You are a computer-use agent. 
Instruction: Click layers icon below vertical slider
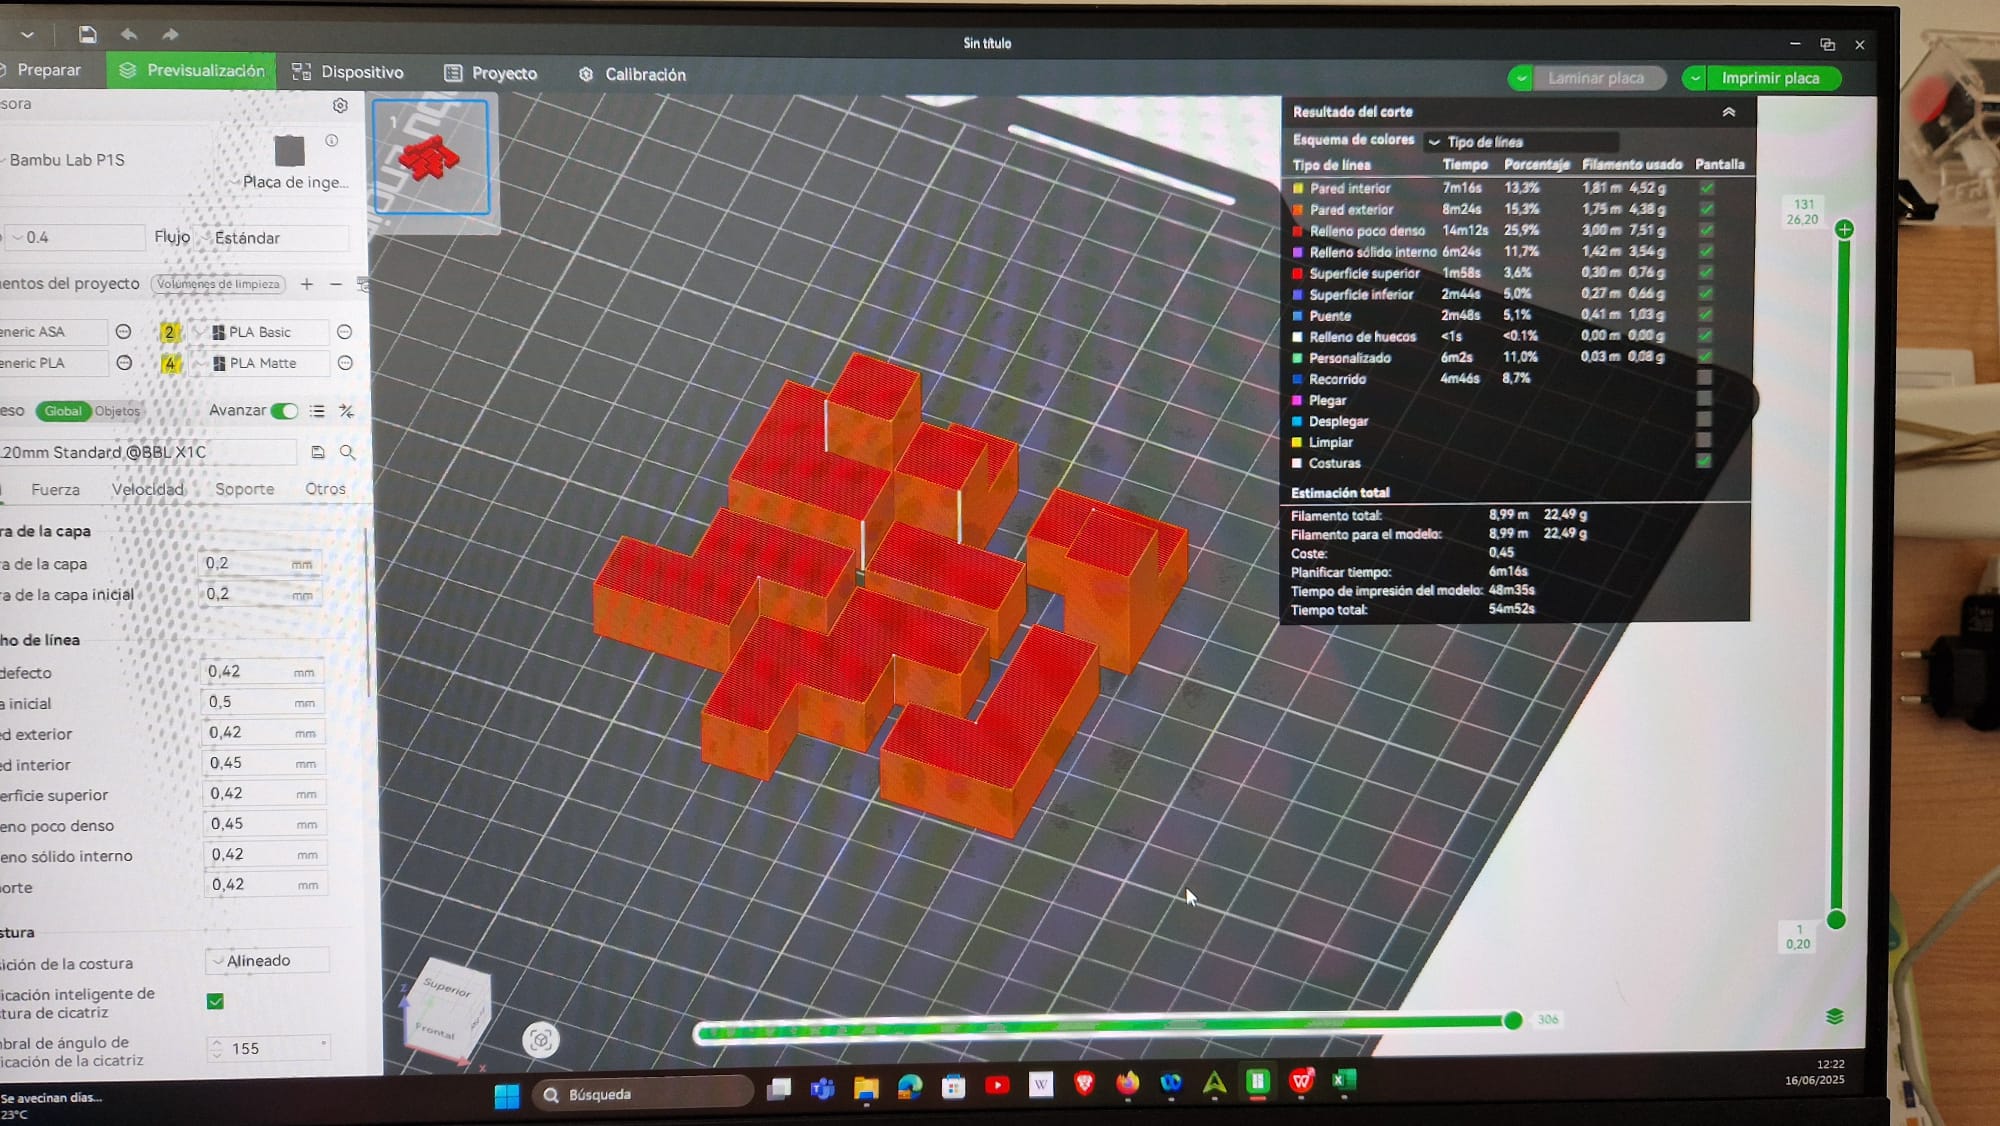[1834, 1017]
